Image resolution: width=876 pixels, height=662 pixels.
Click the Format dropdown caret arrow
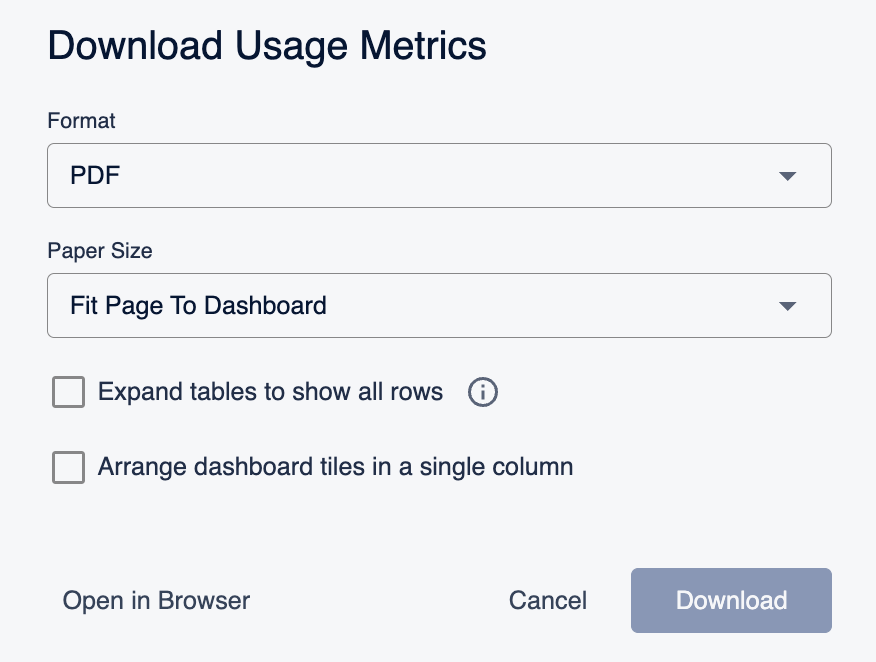coord(787,176)
